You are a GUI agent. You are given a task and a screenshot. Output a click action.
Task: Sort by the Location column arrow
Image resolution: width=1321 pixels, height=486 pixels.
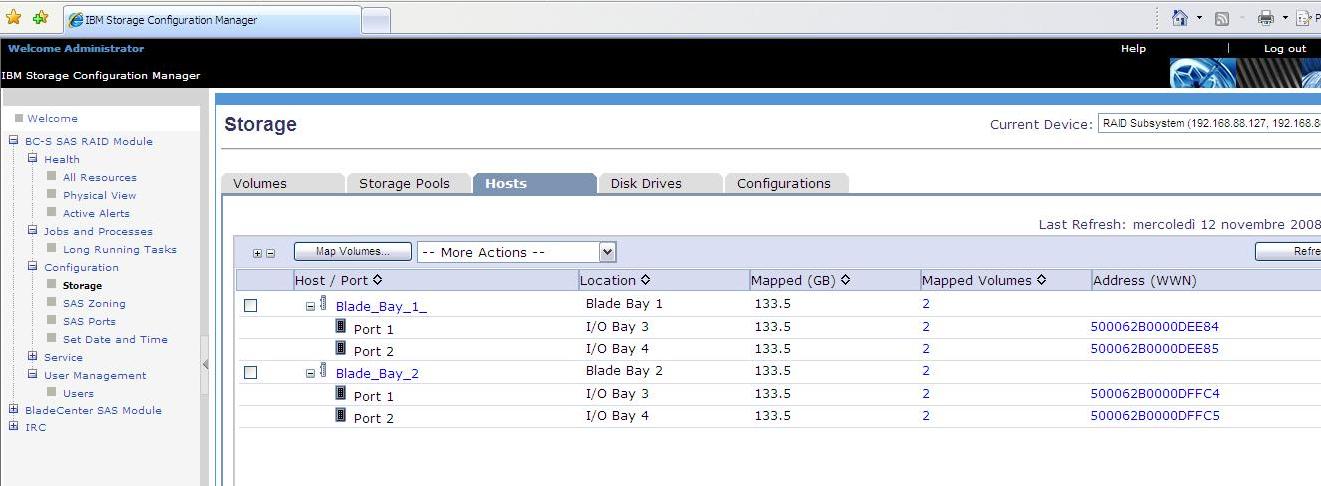(645, 280)
